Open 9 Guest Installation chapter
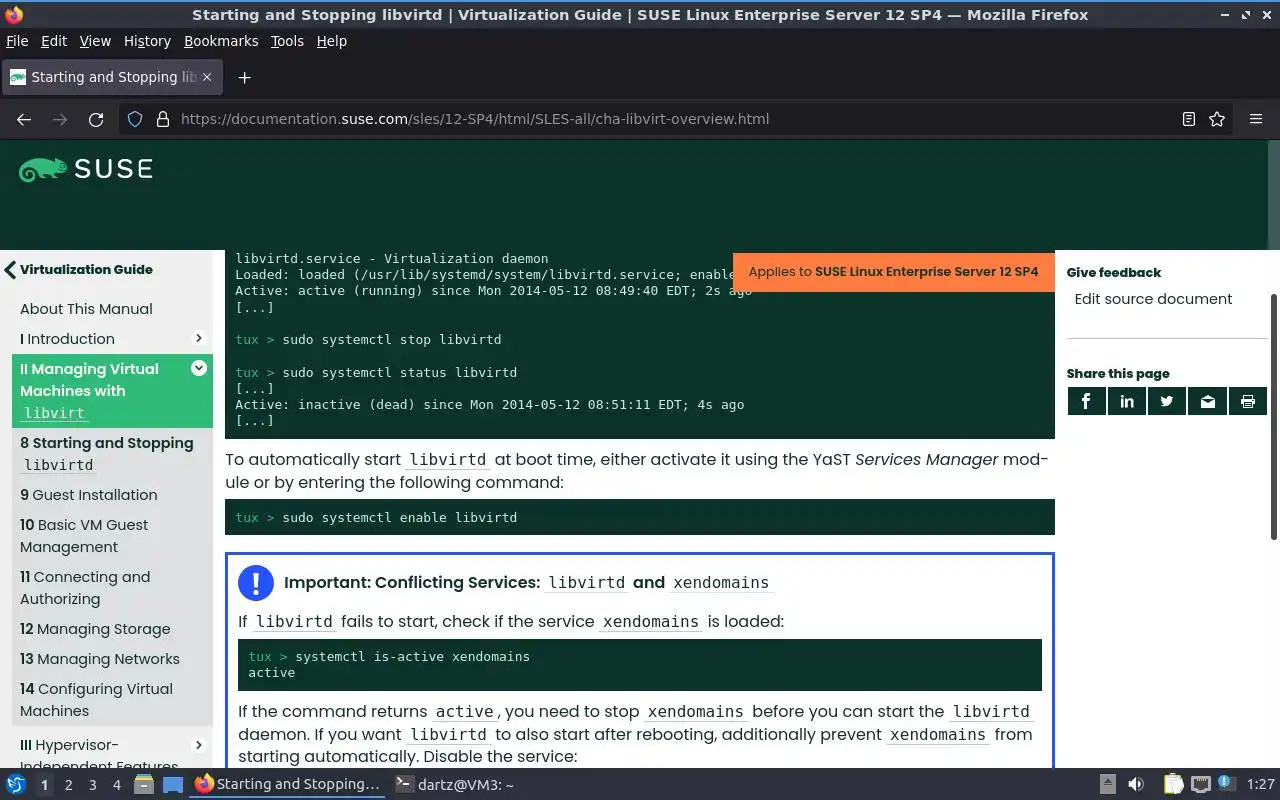1280x800 pixels. coord(88,495)
